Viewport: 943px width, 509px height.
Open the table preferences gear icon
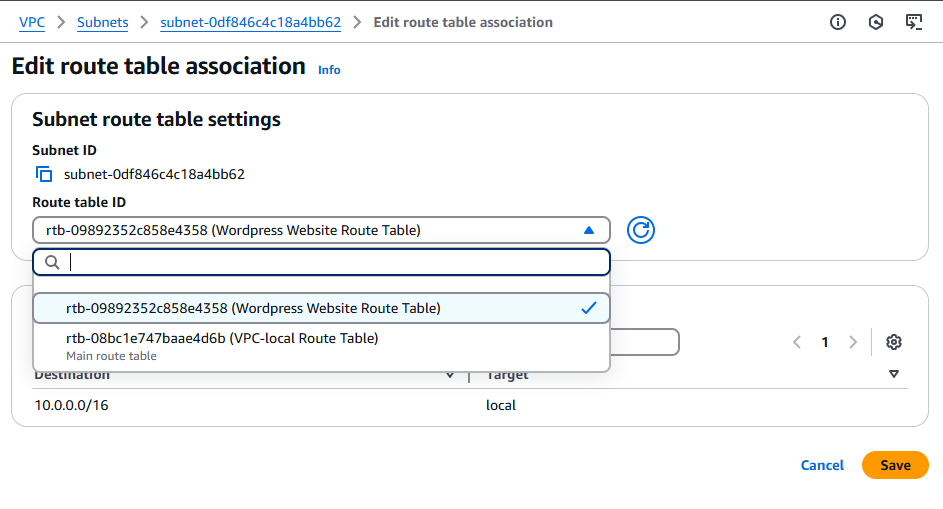point(894,342)
